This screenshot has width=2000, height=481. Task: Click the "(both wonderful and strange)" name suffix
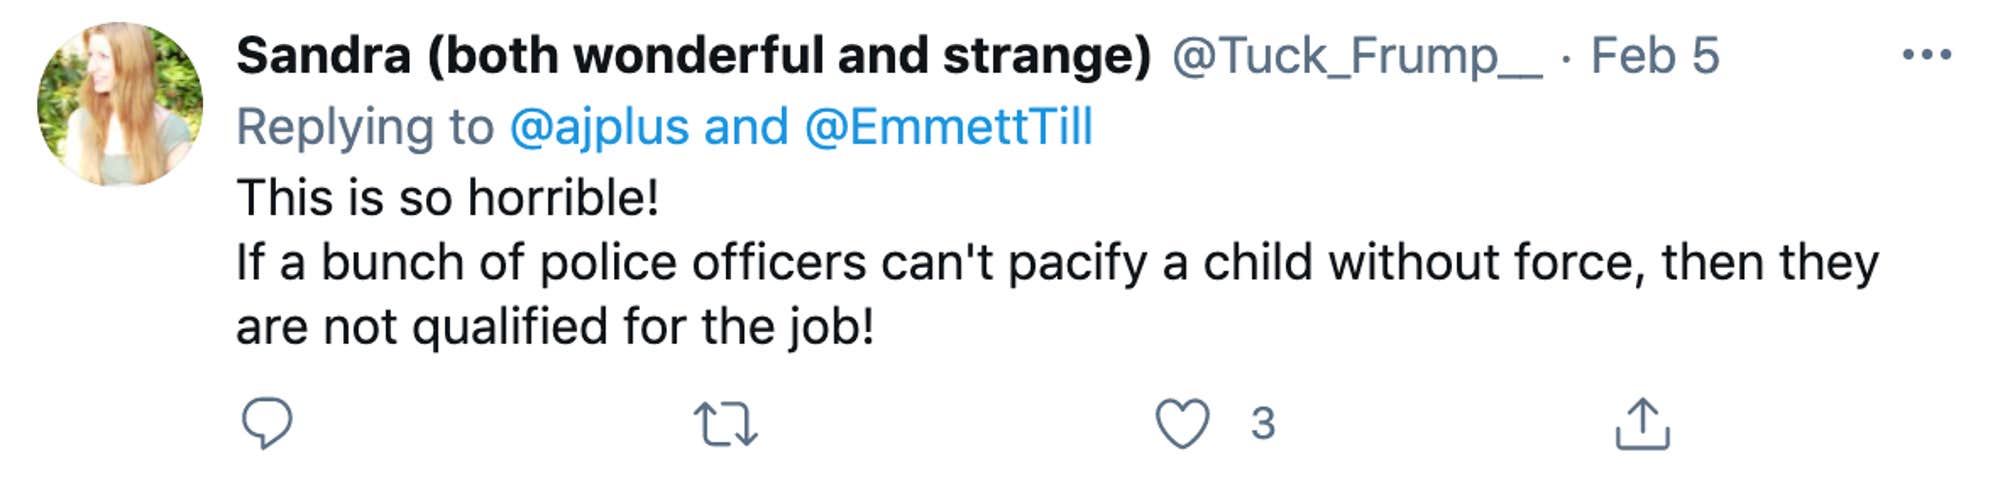[x=790, y=55]
